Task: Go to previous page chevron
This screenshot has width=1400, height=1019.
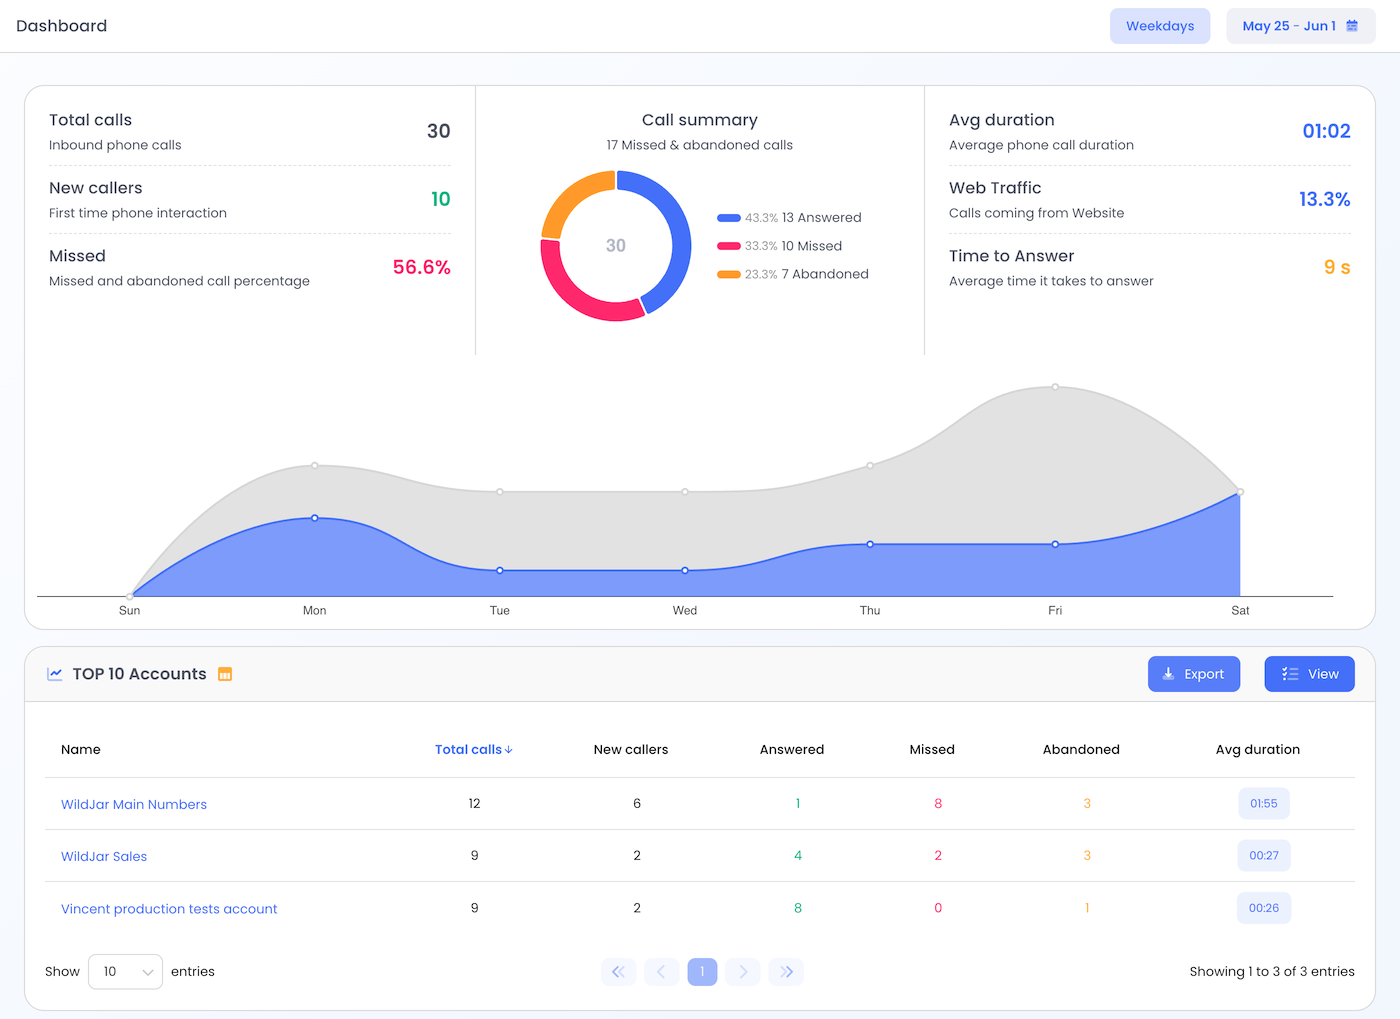Action: [661, 972]
